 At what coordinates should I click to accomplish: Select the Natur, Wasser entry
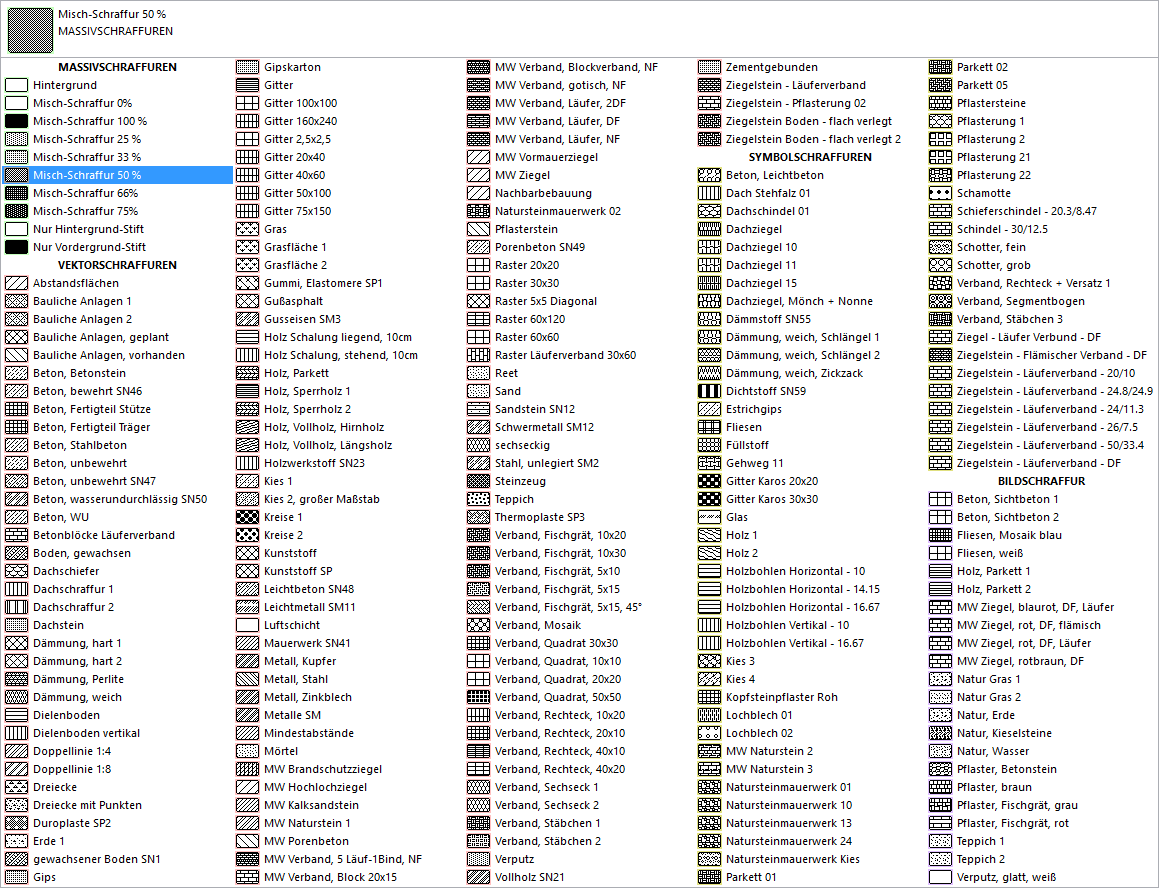(x=993, y=751)
